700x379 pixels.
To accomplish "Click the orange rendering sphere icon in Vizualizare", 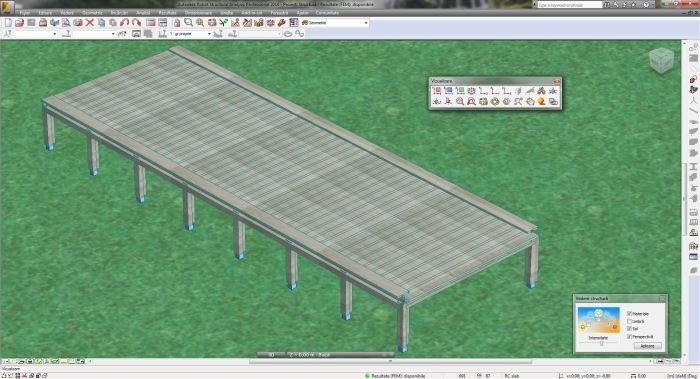I will tap(541, 102).
